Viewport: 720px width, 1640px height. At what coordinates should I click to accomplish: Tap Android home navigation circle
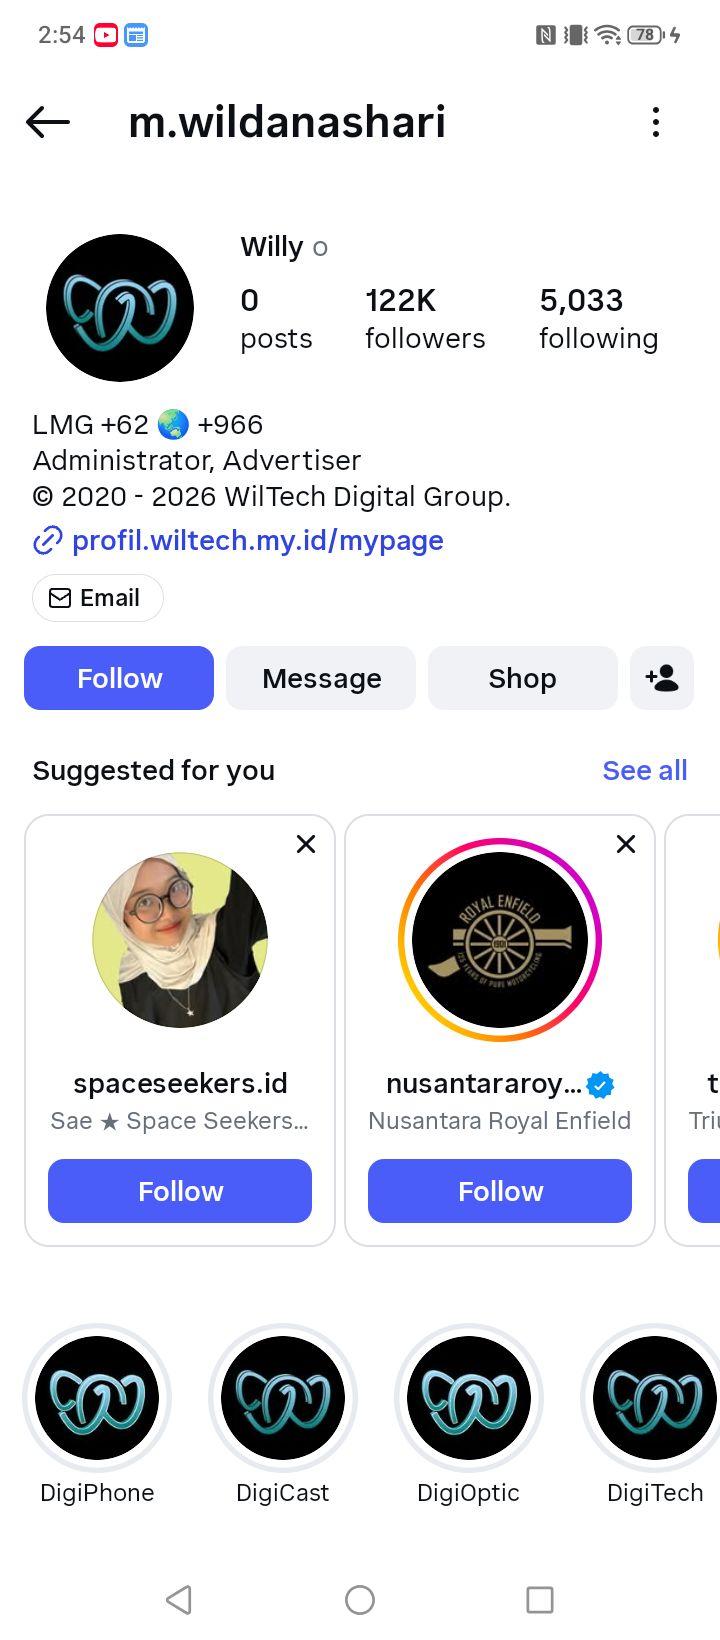(x=360, y=1600)
